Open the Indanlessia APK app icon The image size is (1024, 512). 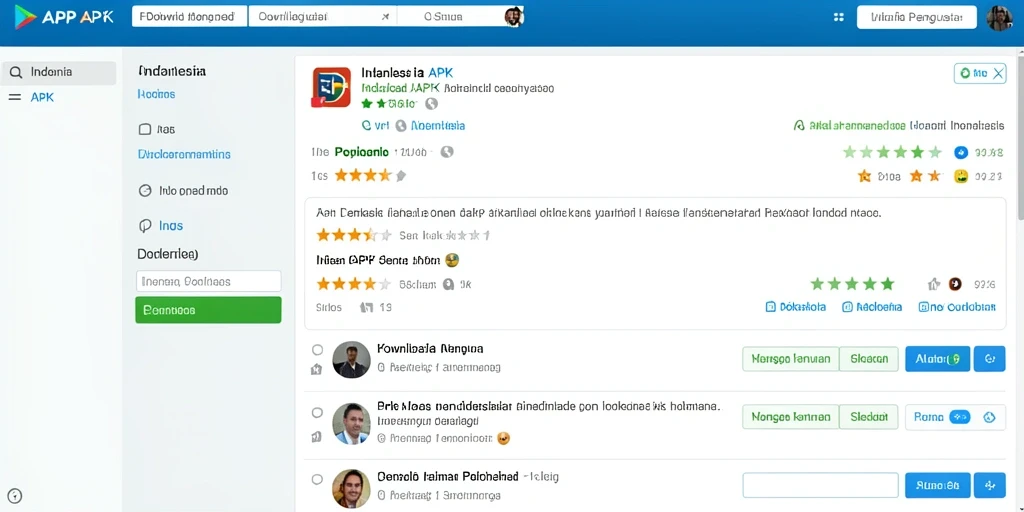[331, 87]
